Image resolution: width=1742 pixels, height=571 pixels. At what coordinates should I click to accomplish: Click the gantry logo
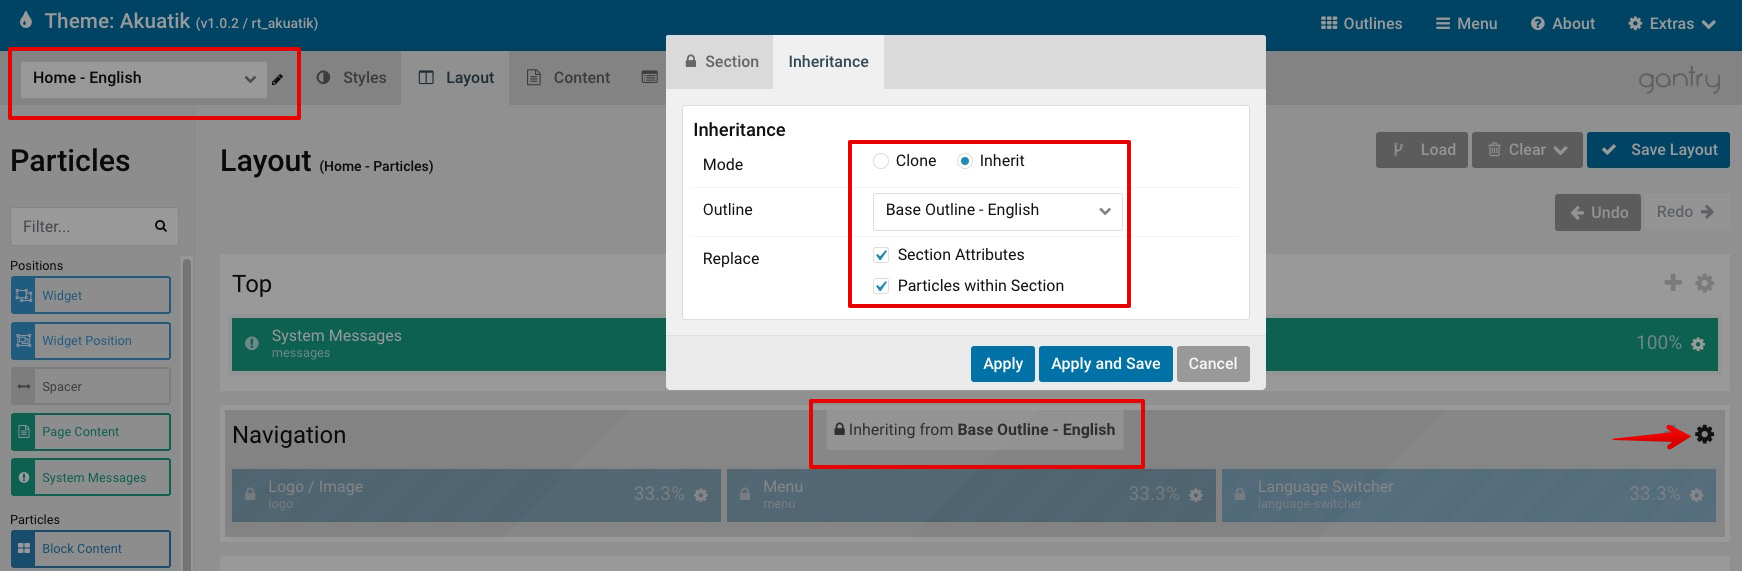[1679, 80]
